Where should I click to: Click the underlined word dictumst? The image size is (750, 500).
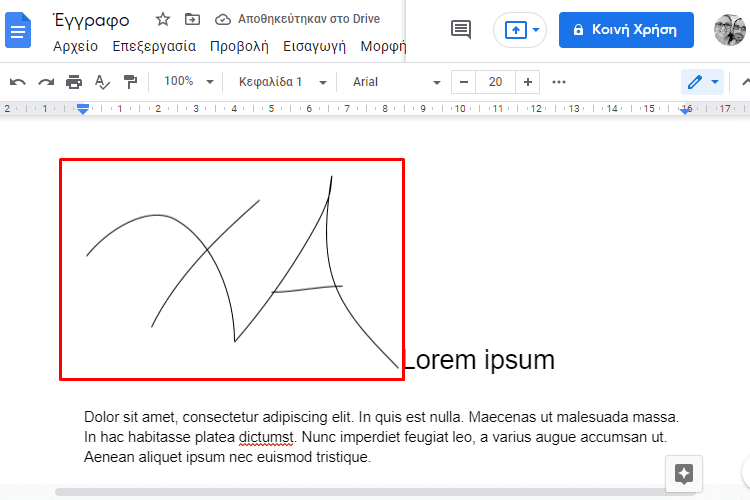tap(265, 437)
